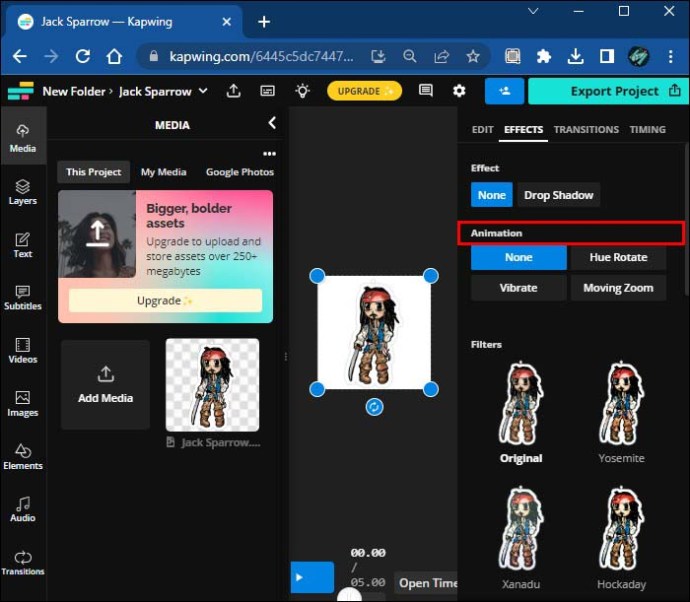Screen dimensions: 690x602
Task: Expand the Jack Sparrow project name dropdown
Action: click(x=203, y=91)
